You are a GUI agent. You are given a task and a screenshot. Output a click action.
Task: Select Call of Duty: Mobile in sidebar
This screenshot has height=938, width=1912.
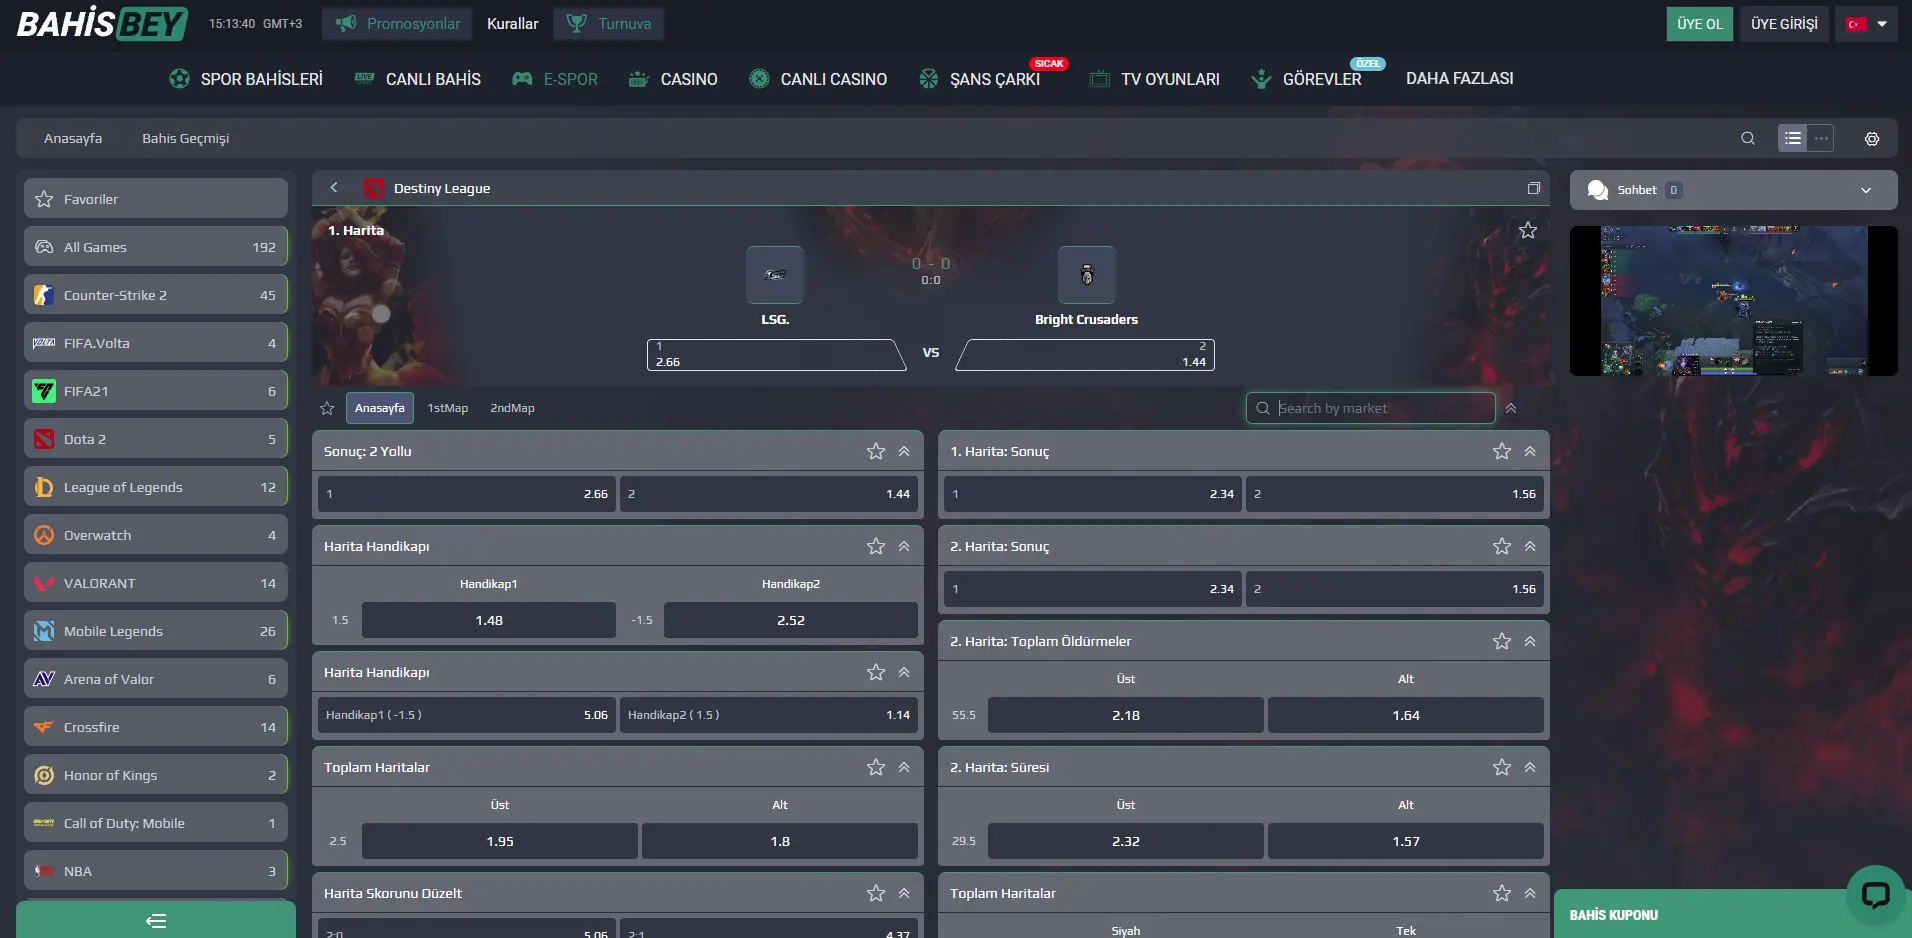coord(155,823)
